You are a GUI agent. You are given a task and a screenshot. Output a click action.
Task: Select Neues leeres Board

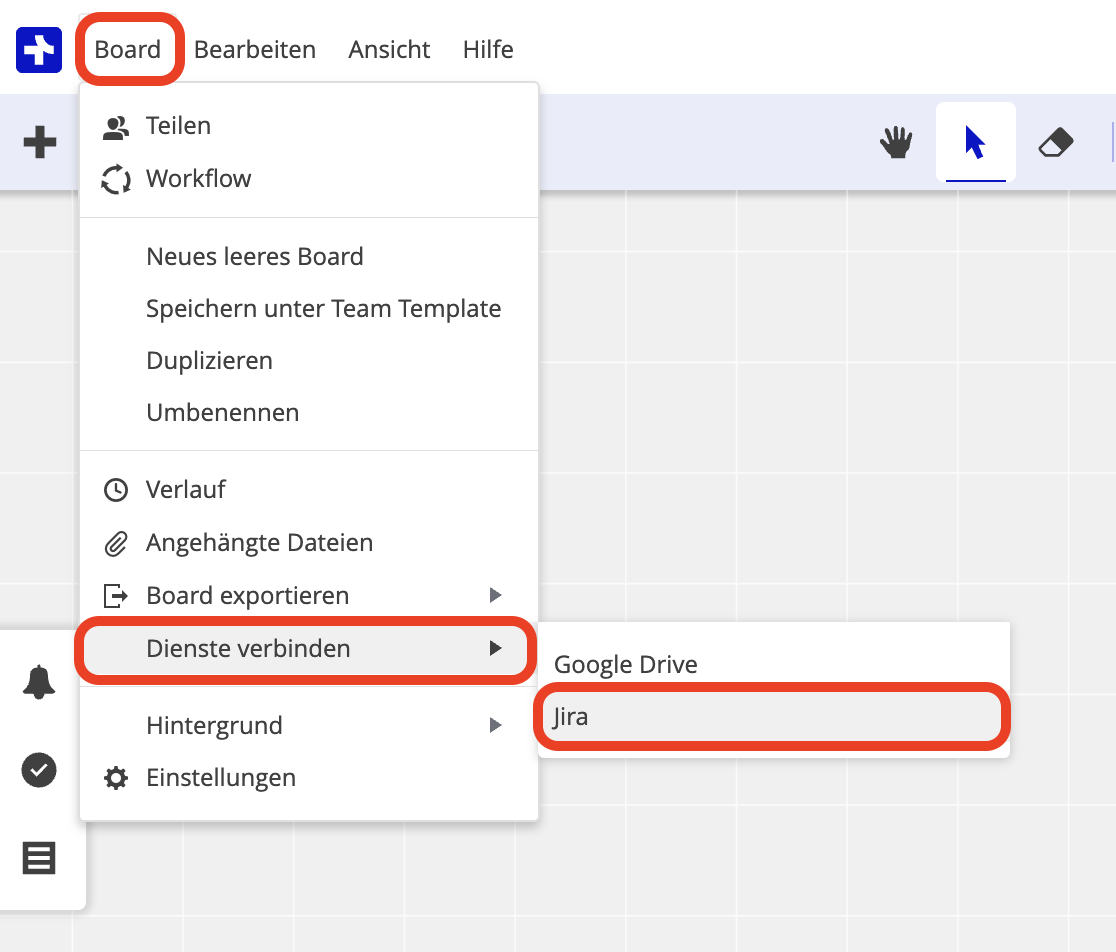254,257
